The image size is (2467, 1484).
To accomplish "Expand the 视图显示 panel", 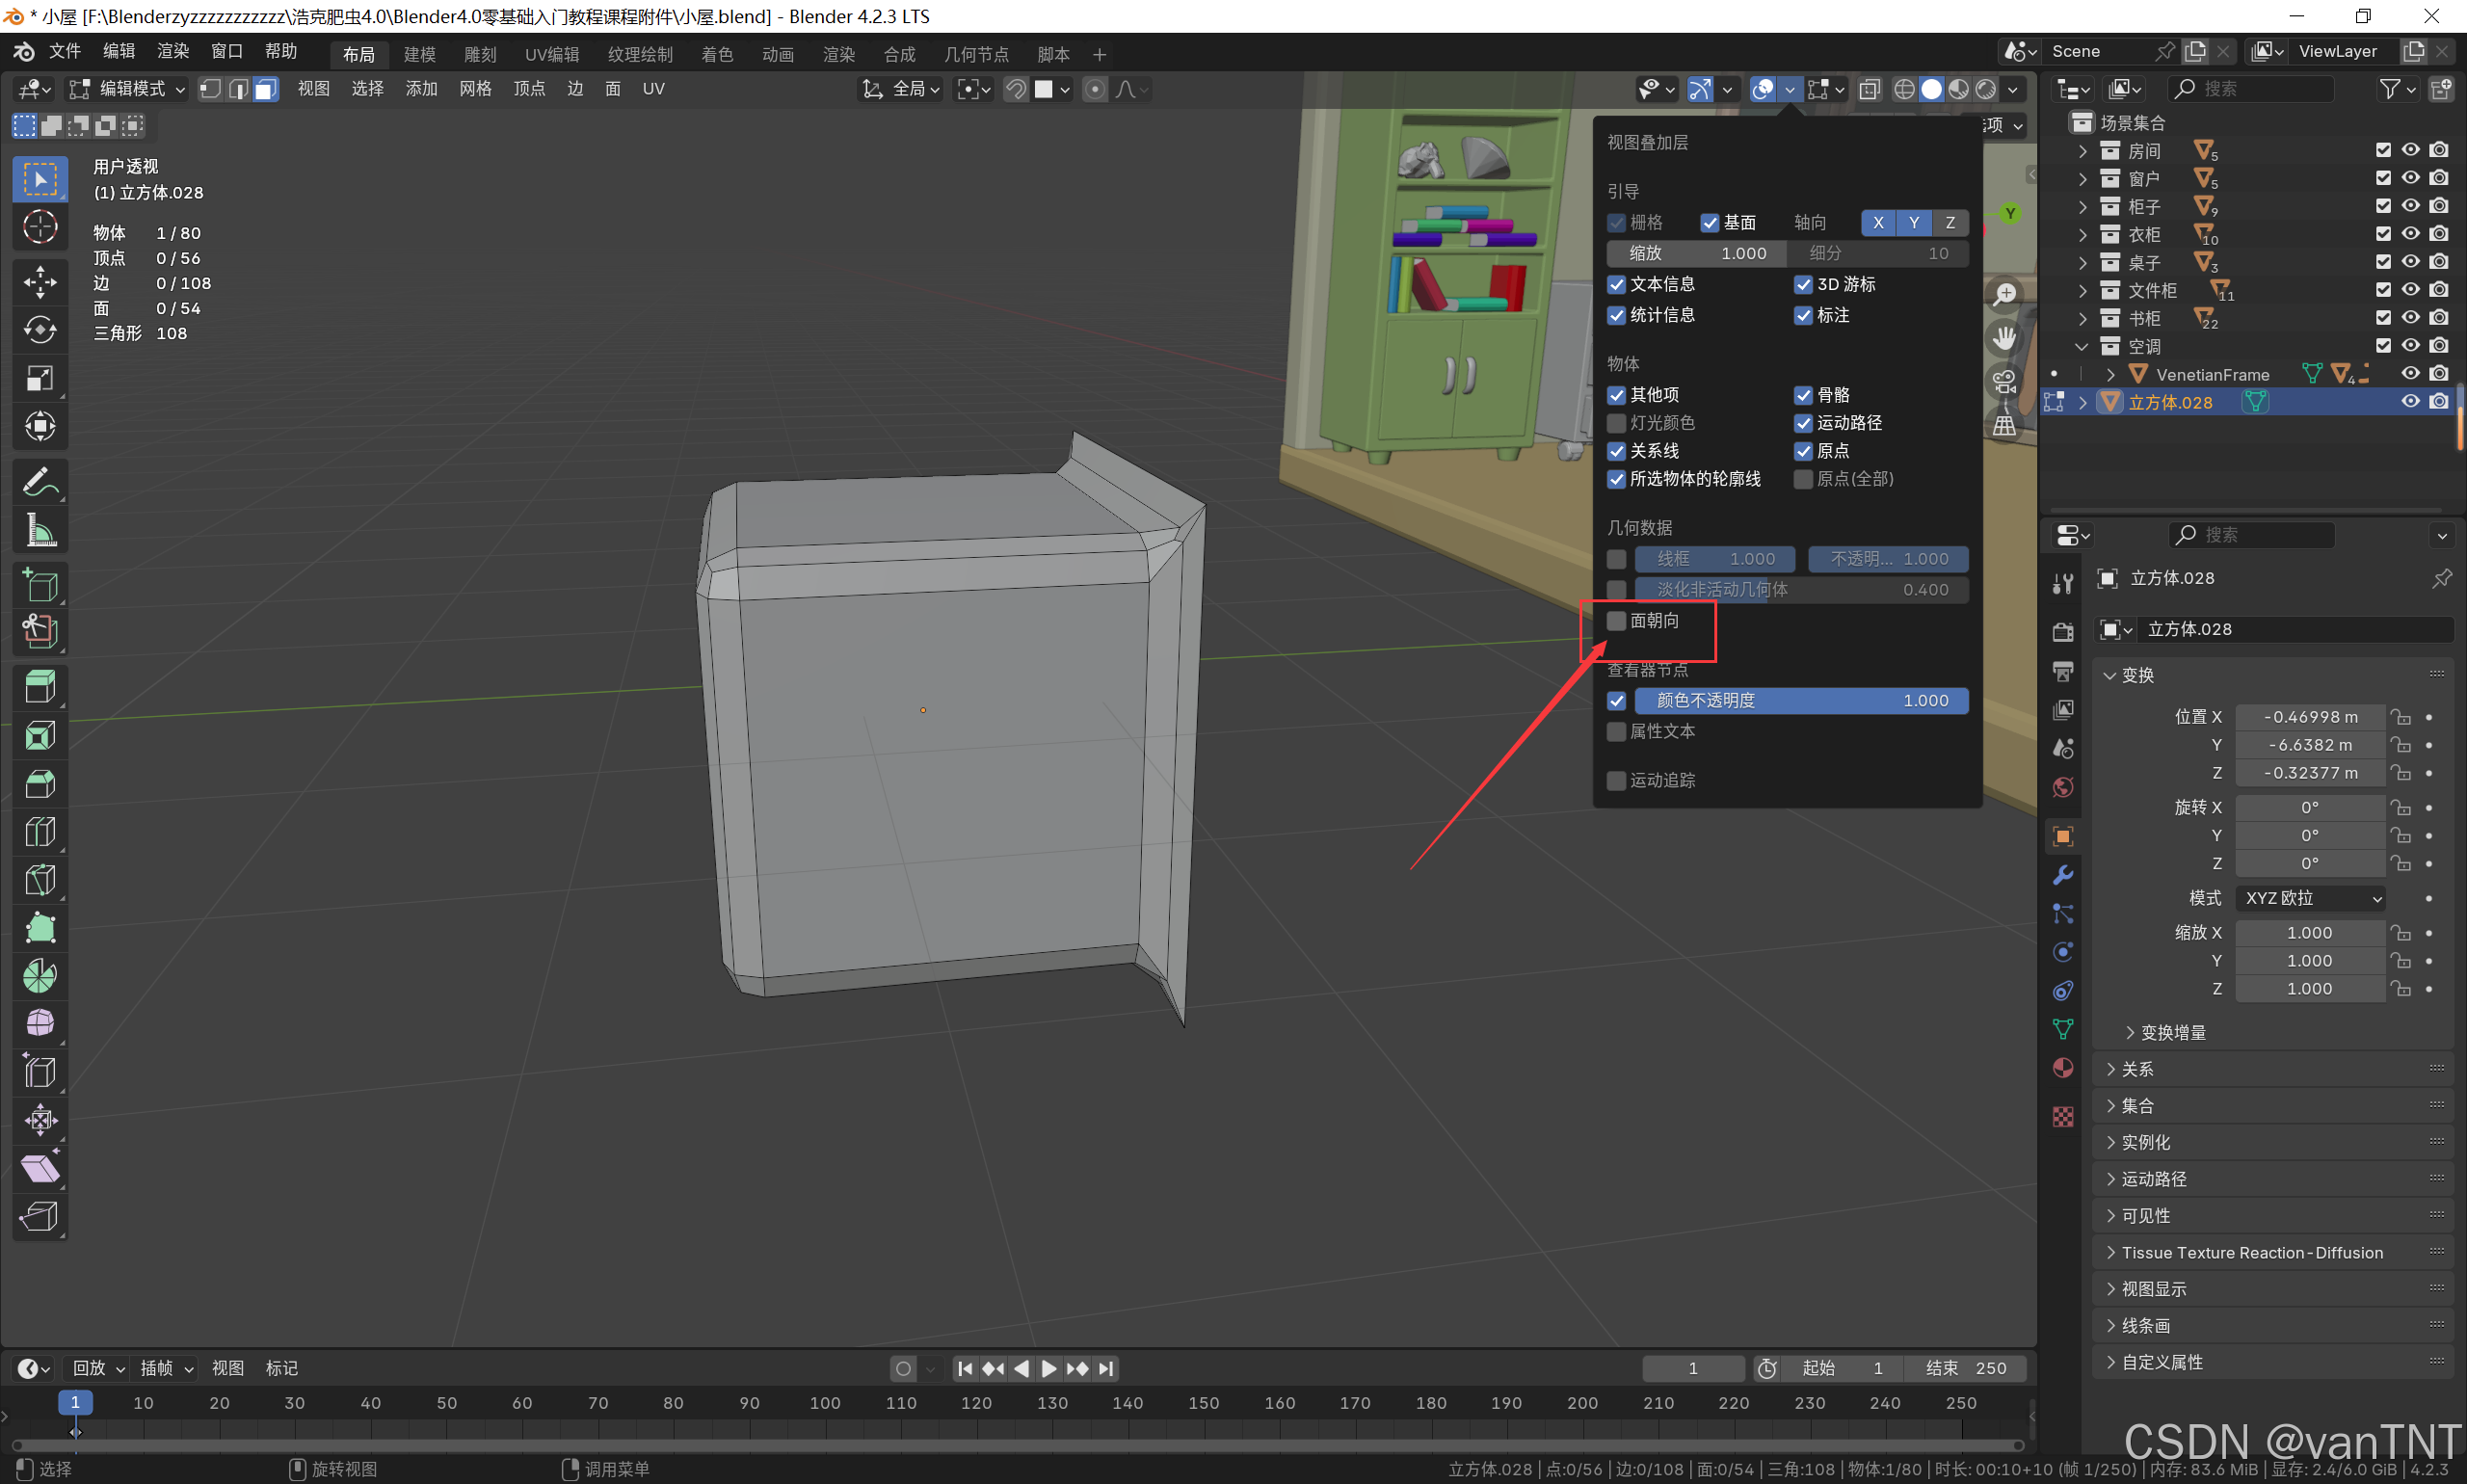I will click(2153, 1289).
